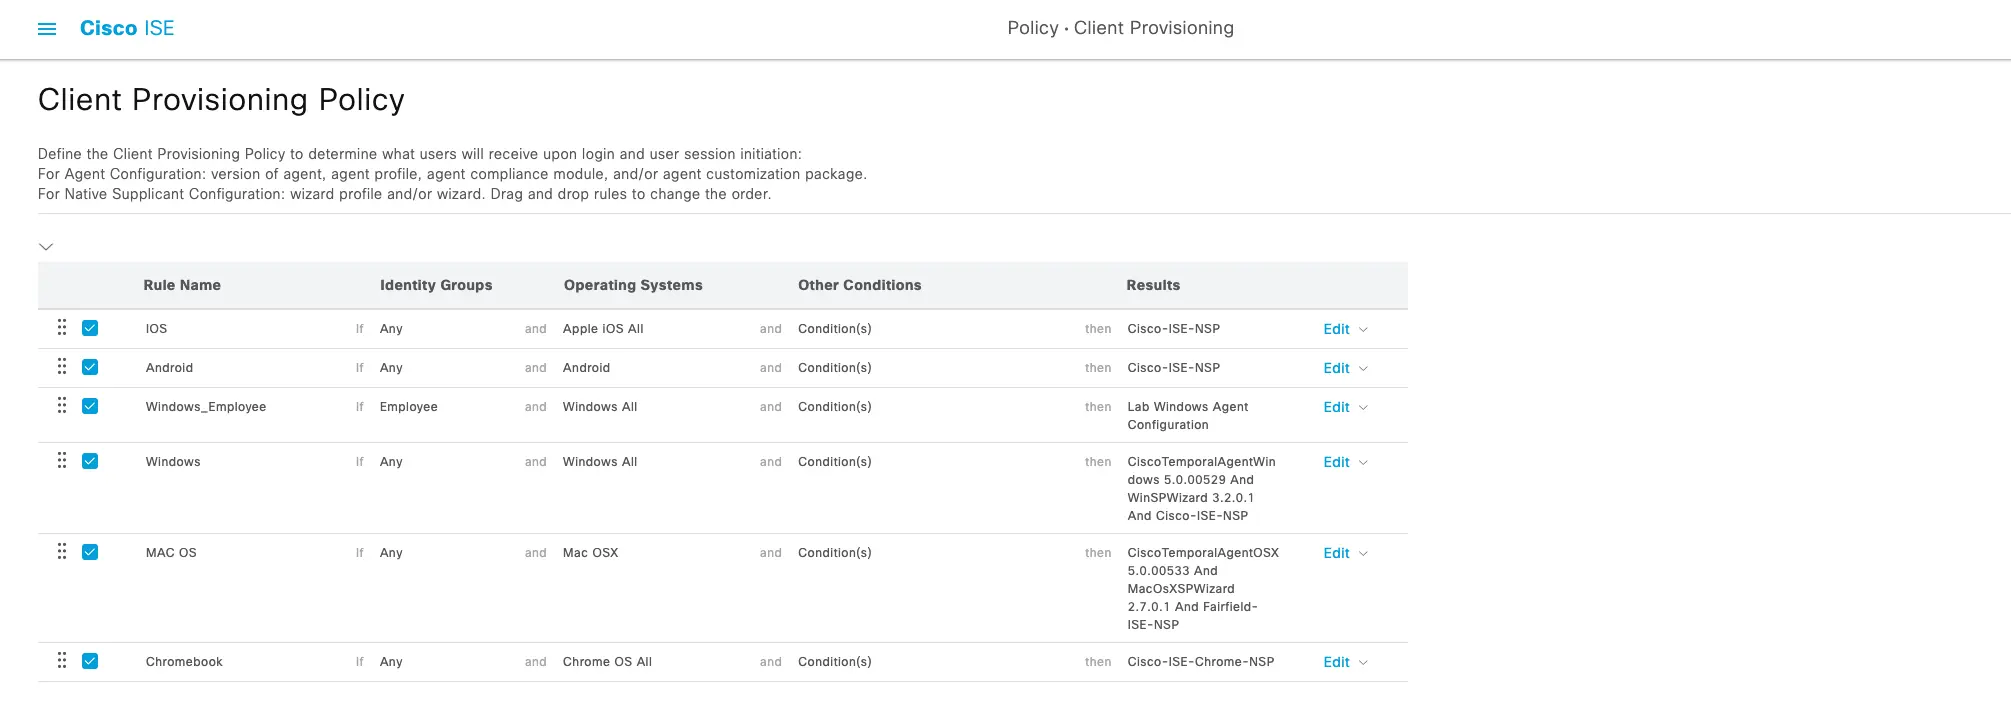Click Condition(s) in the IOS row

tap(835, 329)
